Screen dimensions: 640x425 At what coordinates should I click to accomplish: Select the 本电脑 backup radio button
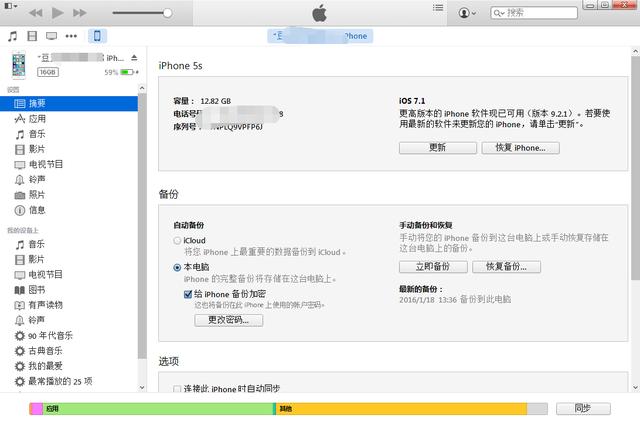(x=177, y=268)
